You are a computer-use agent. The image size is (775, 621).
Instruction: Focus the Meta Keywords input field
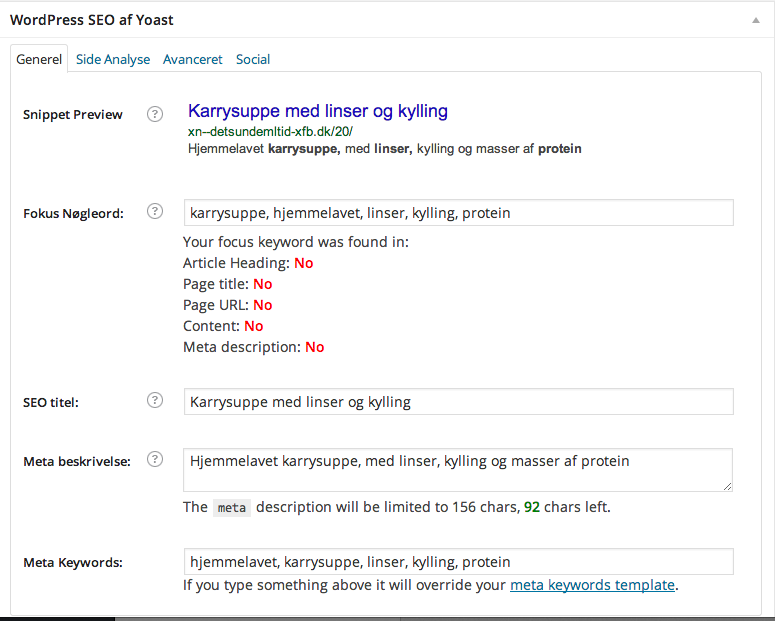459,562
